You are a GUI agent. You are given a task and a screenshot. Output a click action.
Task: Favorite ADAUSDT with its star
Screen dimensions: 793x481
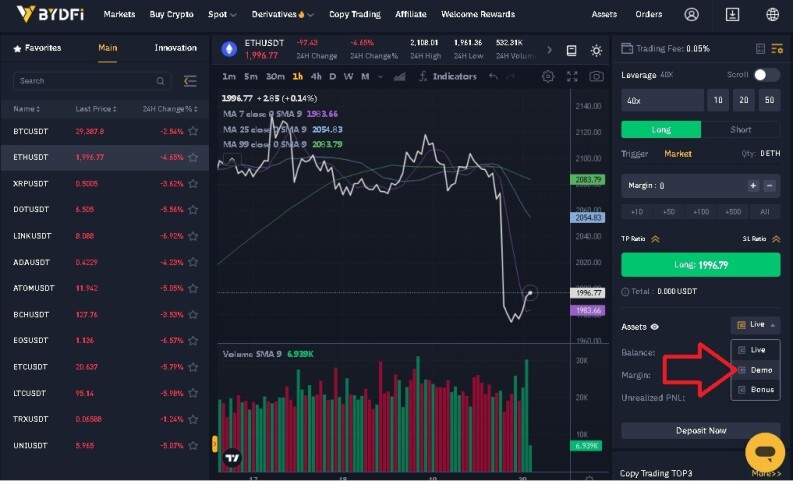coord(193,262)
